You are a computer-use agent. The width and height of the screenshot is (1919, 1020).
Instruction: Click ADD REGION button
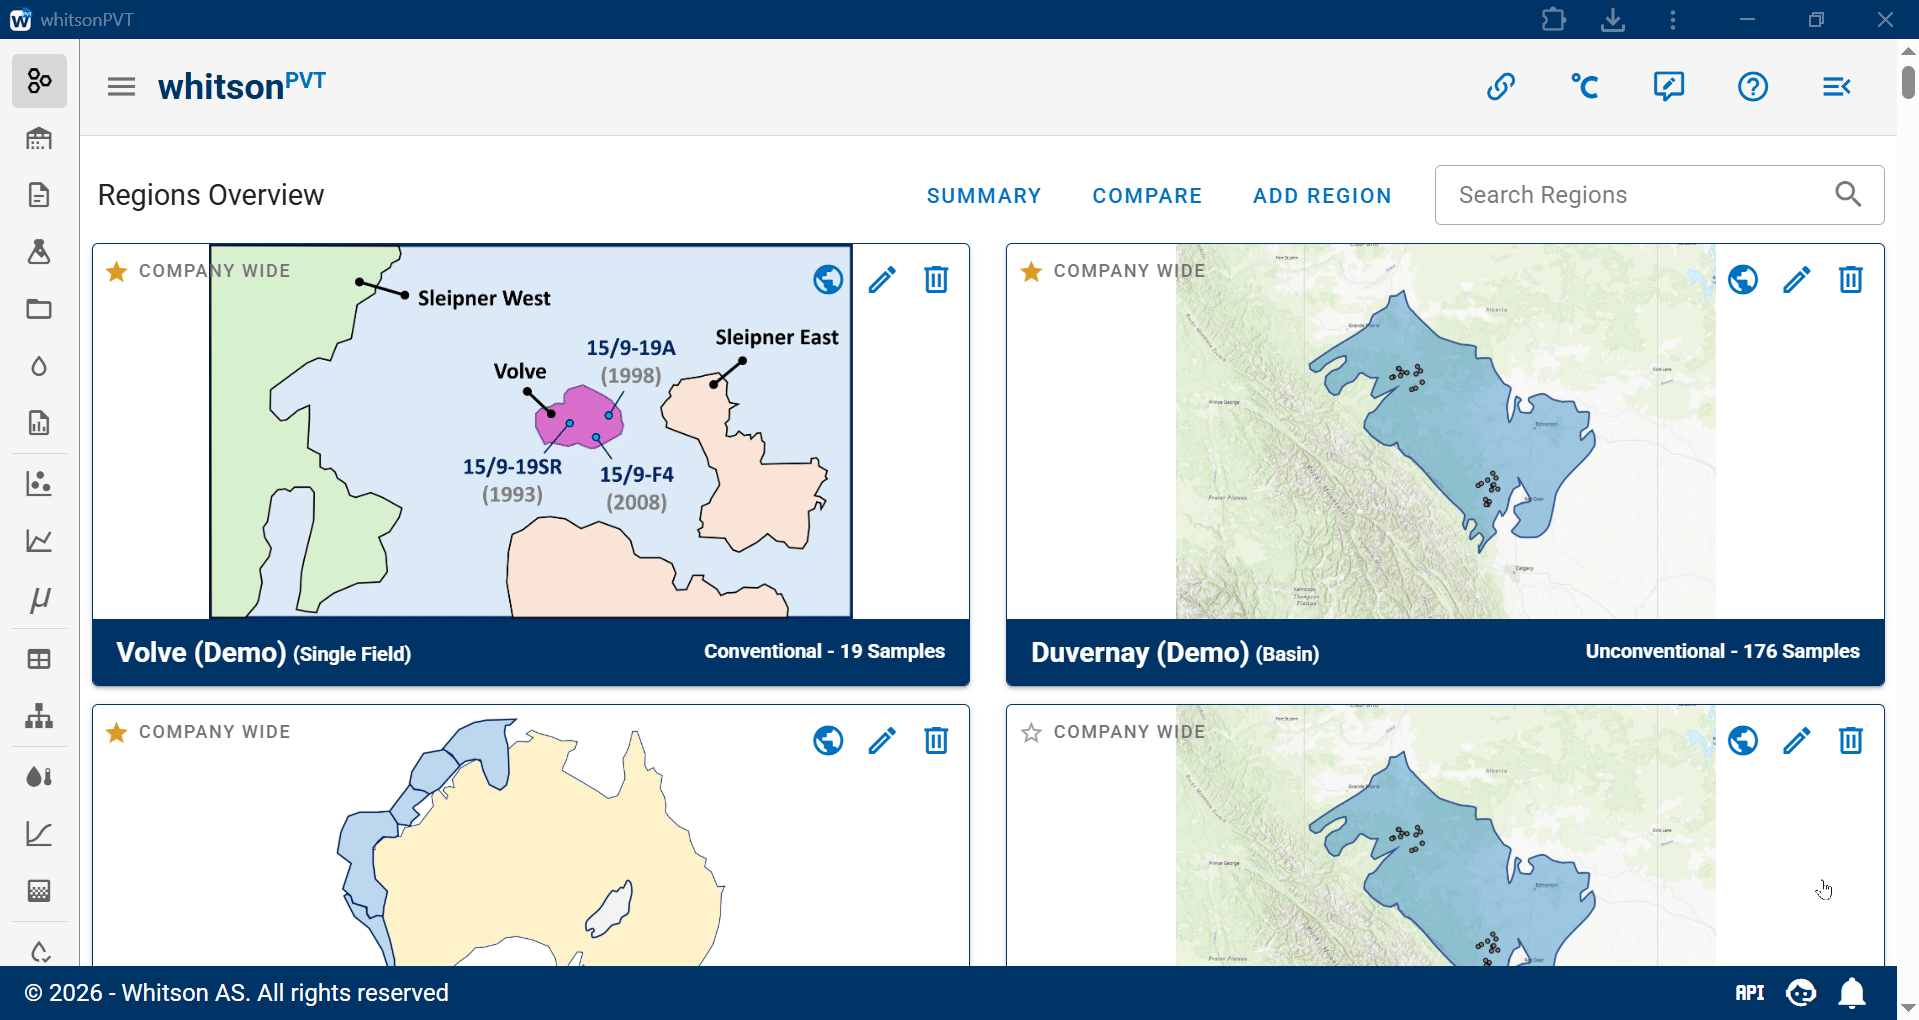point(1322,196)
